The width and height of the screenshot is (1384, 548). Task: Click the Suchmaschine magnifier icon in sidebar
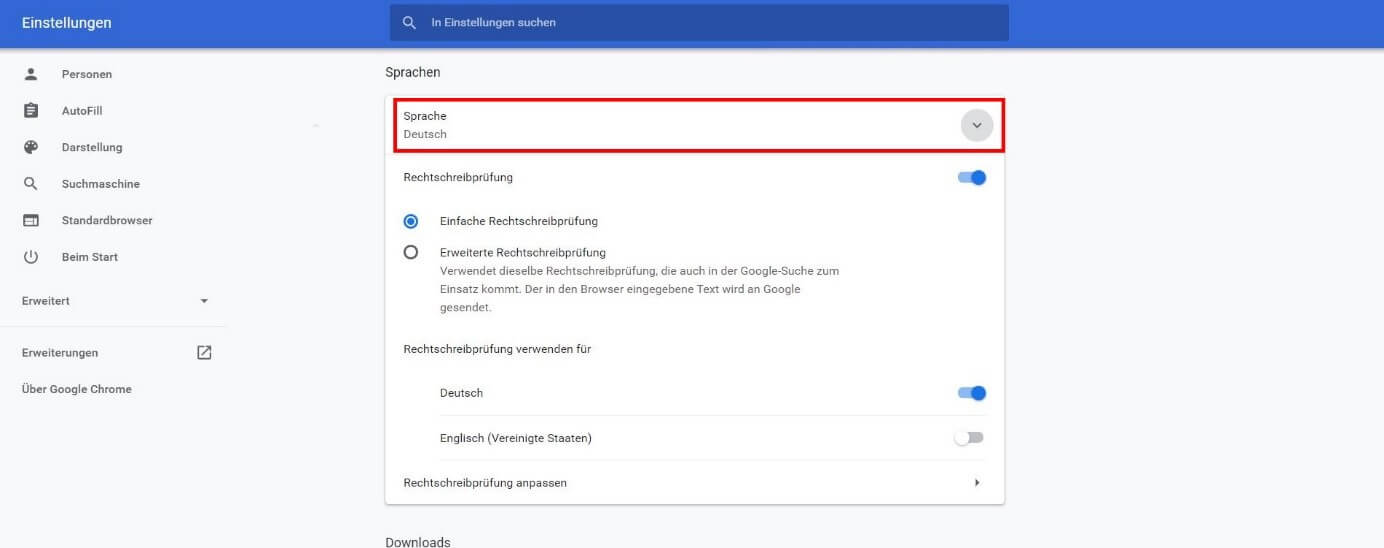[x=31, y=184]
